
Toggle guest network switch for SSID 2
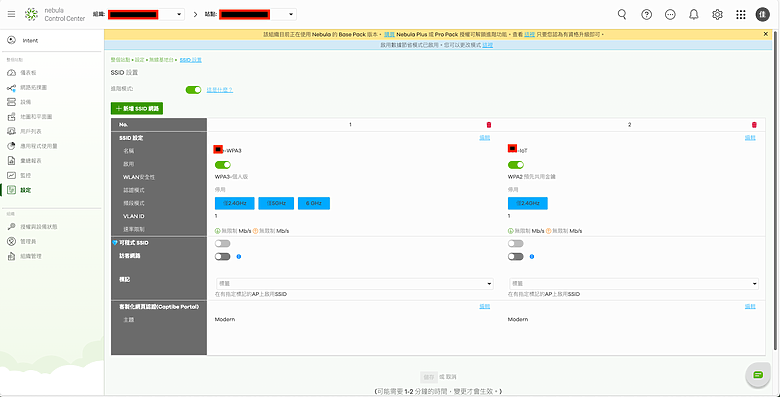pyautogui.click(x=515, y=257)
